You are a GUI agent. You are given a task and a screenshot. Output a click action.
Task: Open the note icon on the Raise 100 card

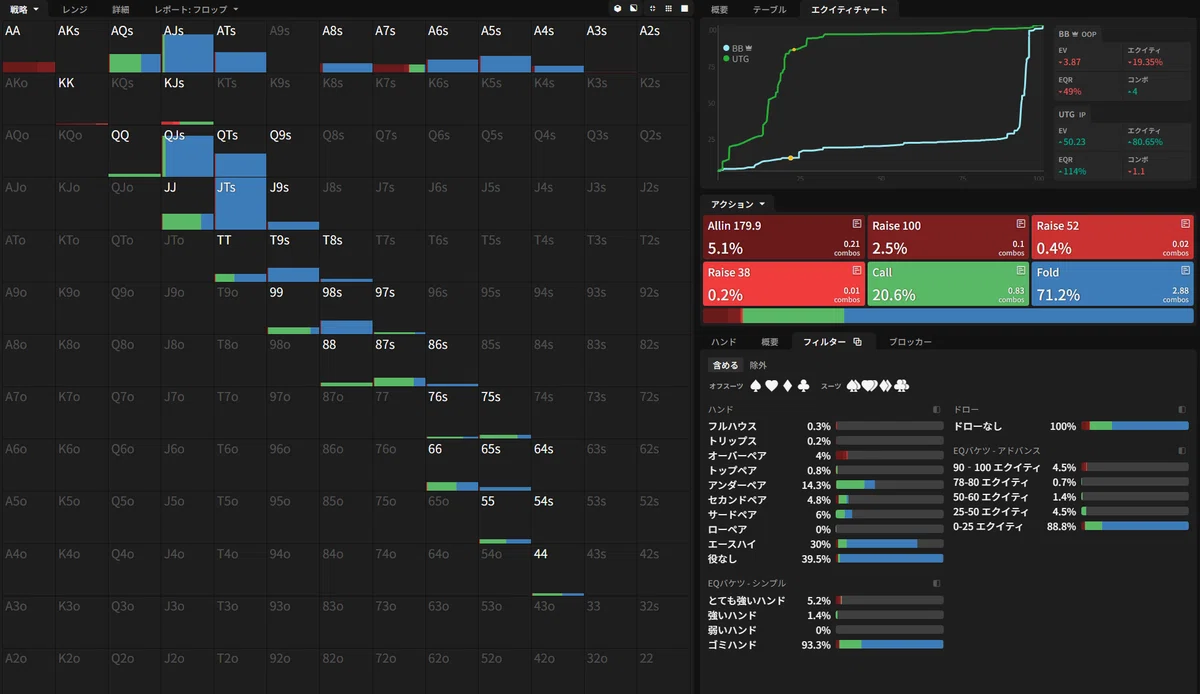[x=1022, y=223]
